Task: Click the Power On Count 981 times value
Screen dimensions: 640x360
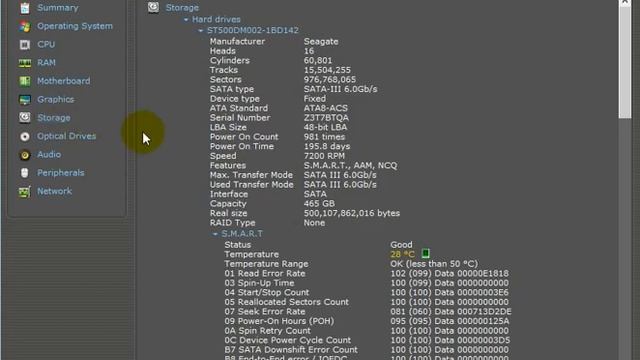Action: coord(324,137)
